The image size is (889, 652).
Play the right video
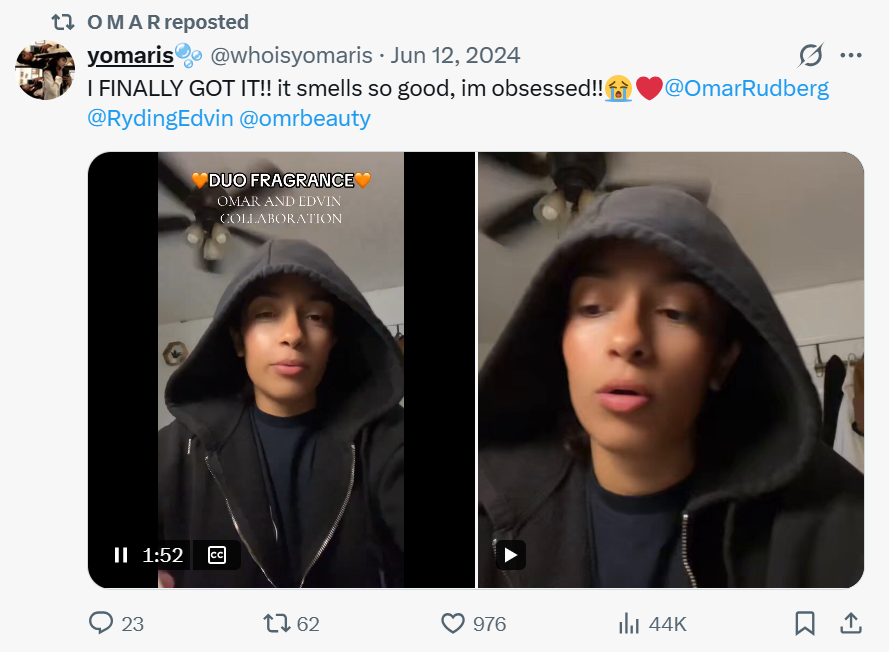(x=510, y=555)
